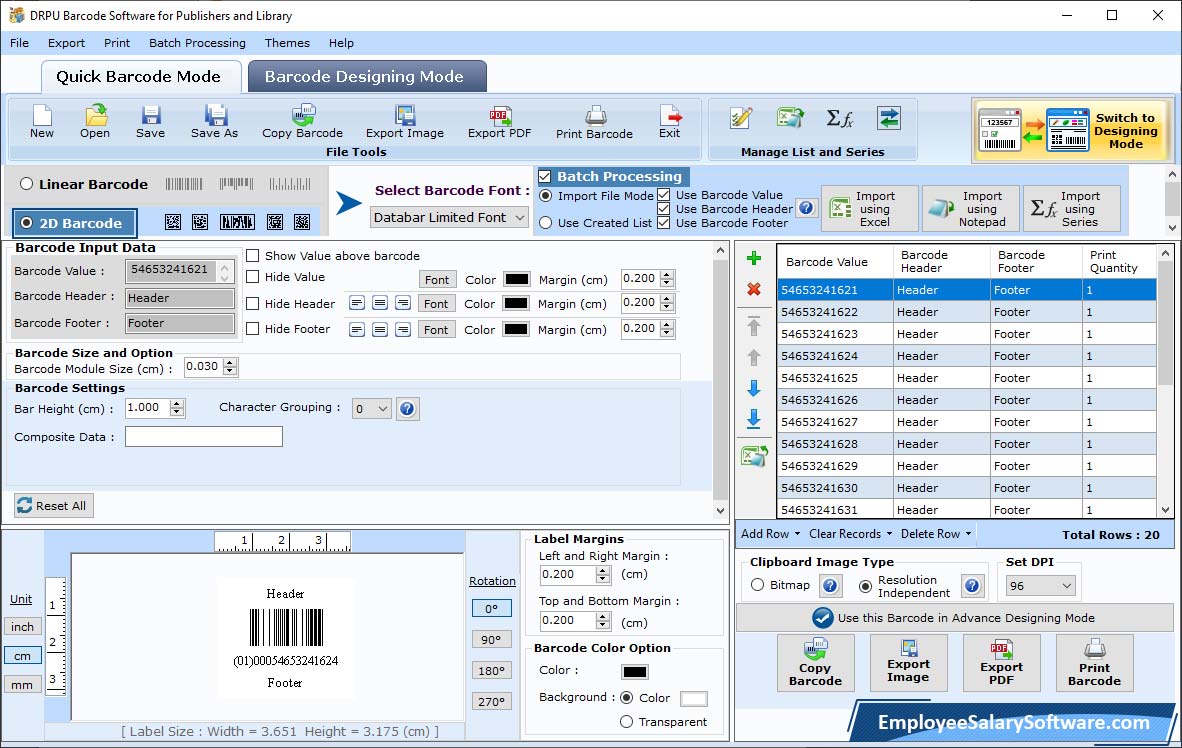Click Export Image in File Tools toolbar
The image size is (1182, 748).
click(x=405, y=122)
